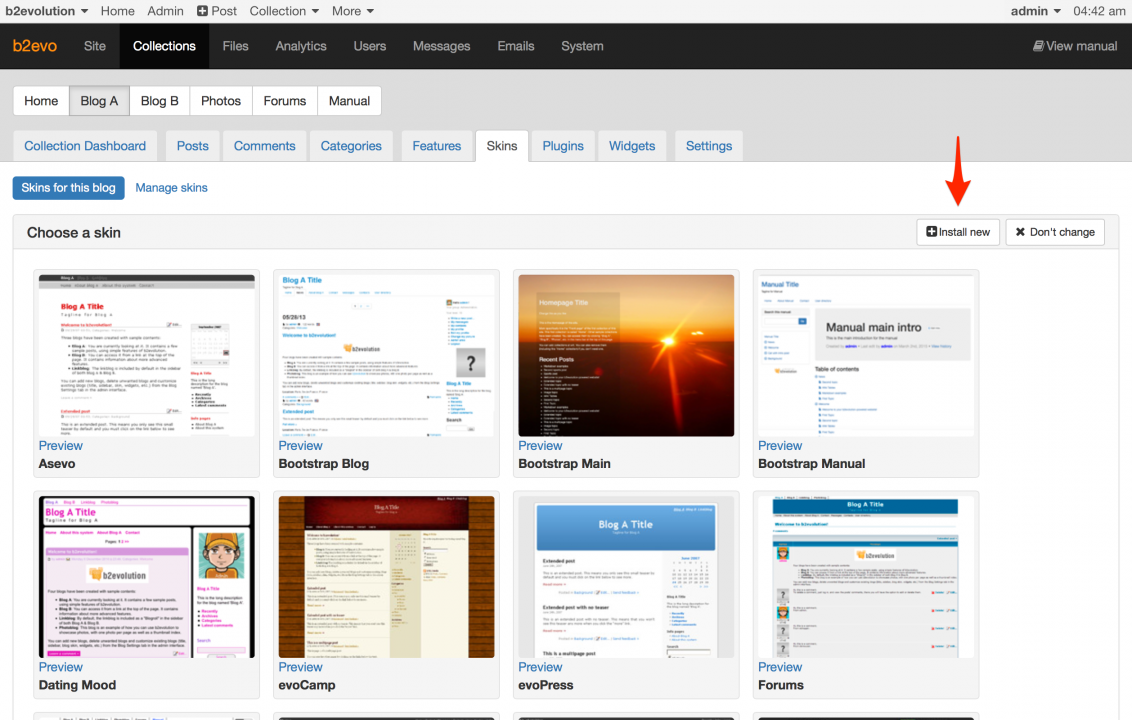1132x720 pixels.
Task: Open the Categories tab
Action: click(x=351, y=146)
